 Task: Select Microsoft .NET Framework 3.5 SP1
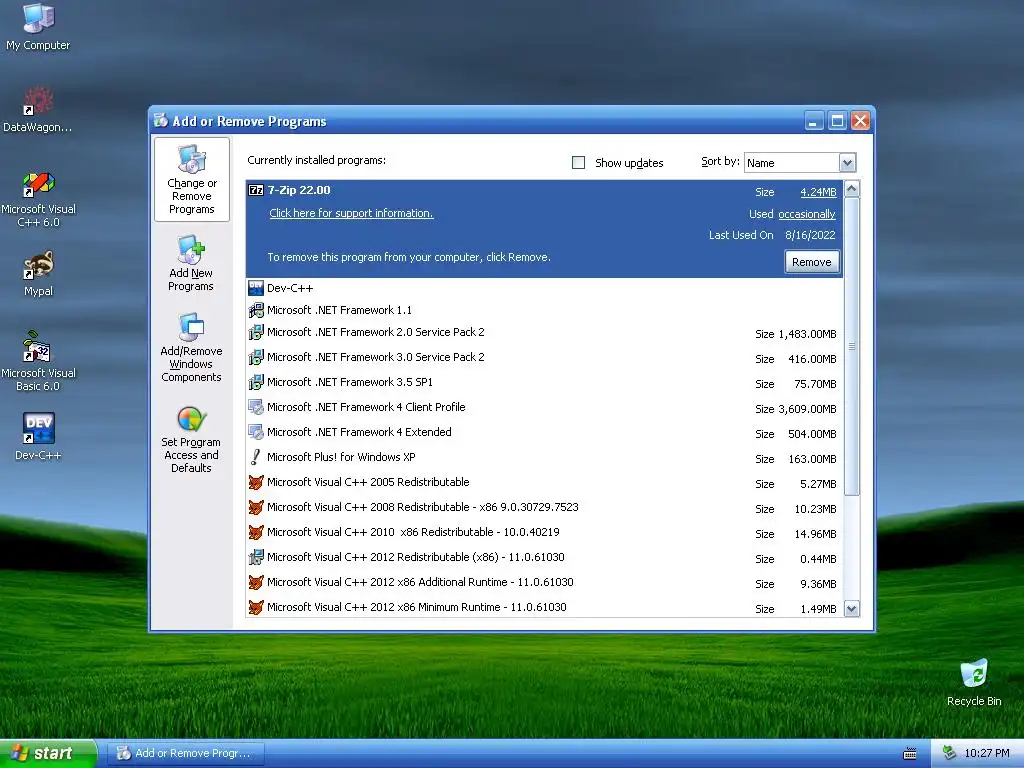545,382
